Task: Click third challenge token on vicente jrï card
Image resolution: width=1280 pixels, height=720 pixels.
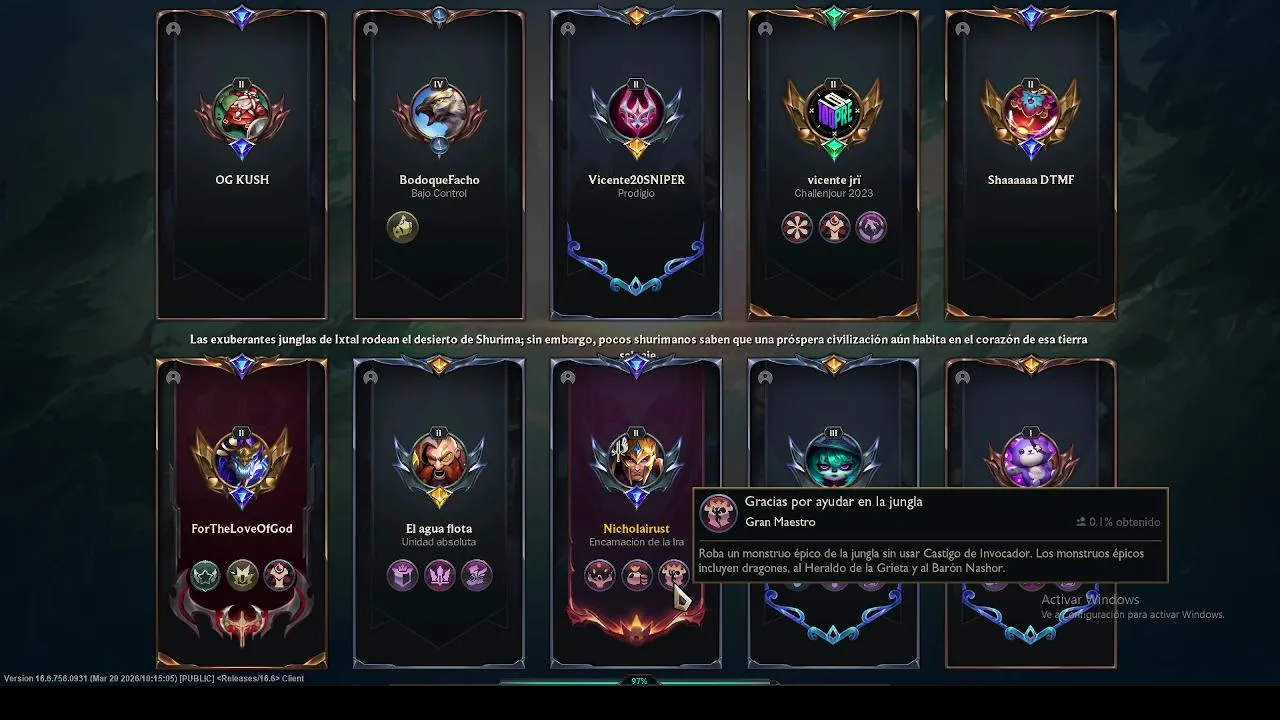Action: click(x=871, y=227)
